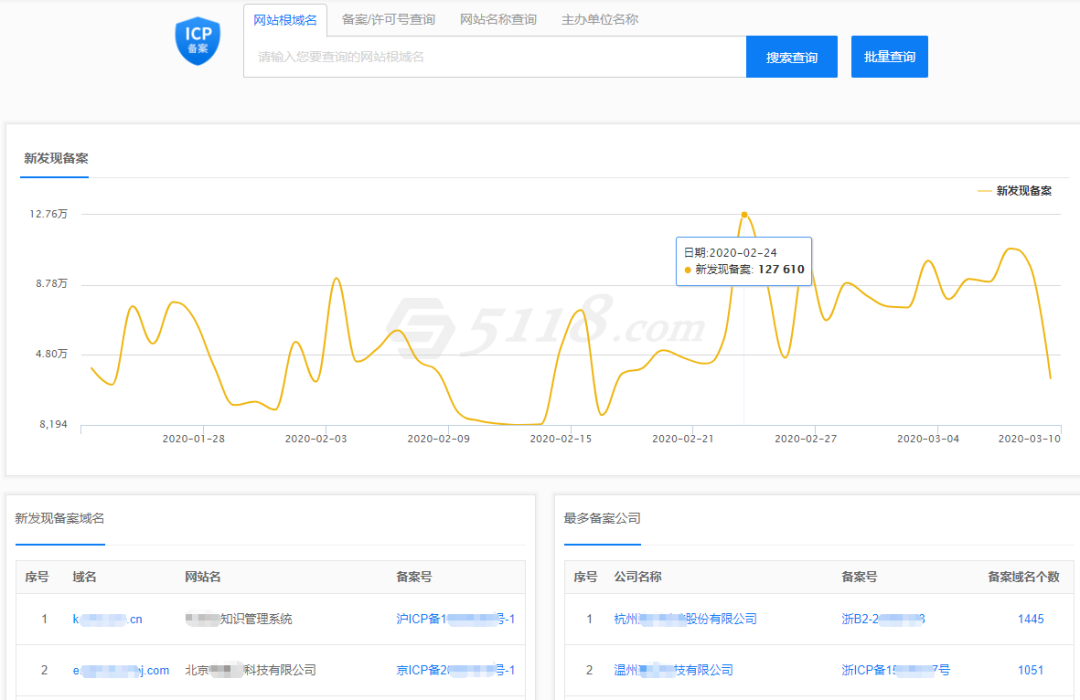The height and width of the screenshot is (700, 1080).
Task: Click the 2020-02-21 axis label
Action: pos(683,438)
